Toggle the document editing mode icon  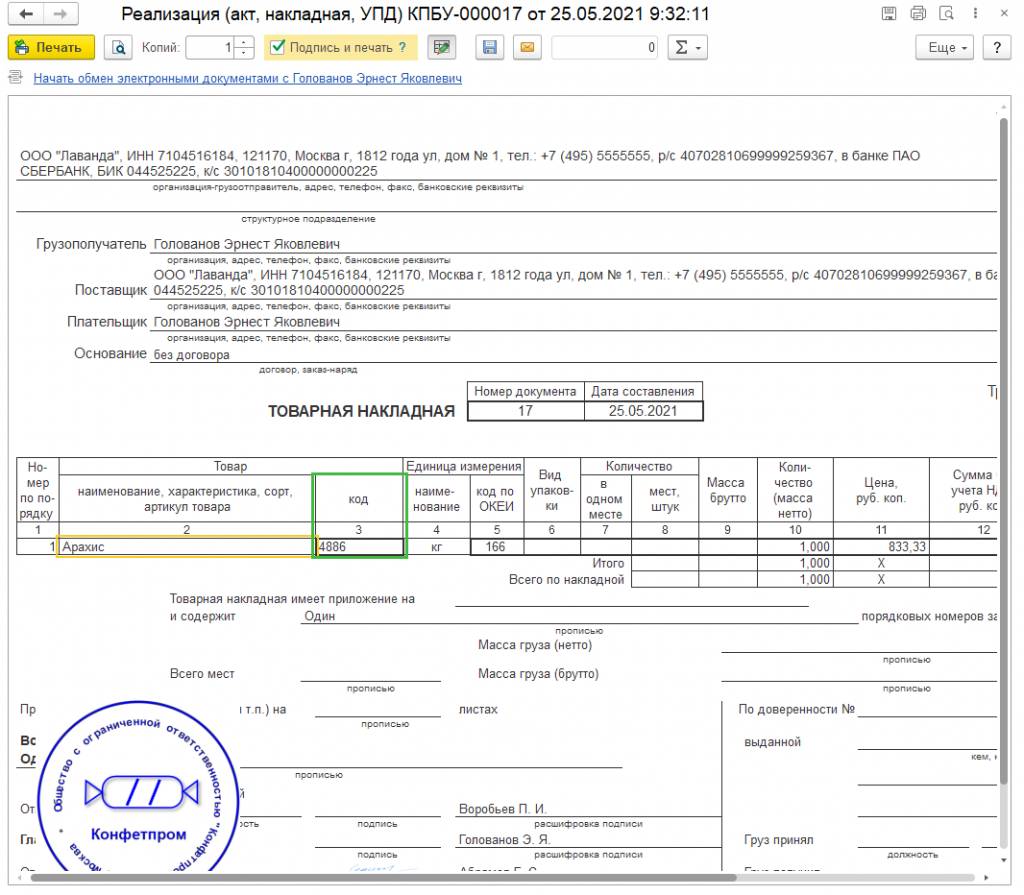[441, 48]
